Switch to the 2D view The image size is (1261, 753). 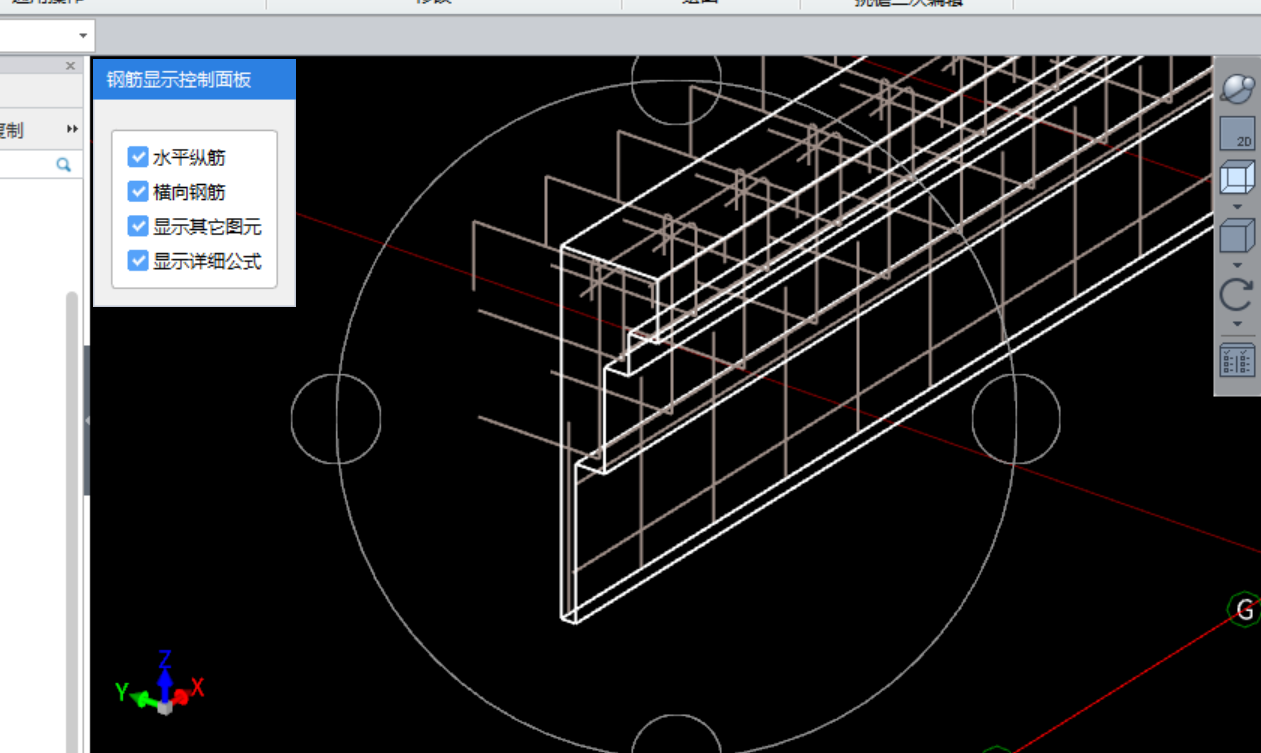click(x=1237, y=134)
